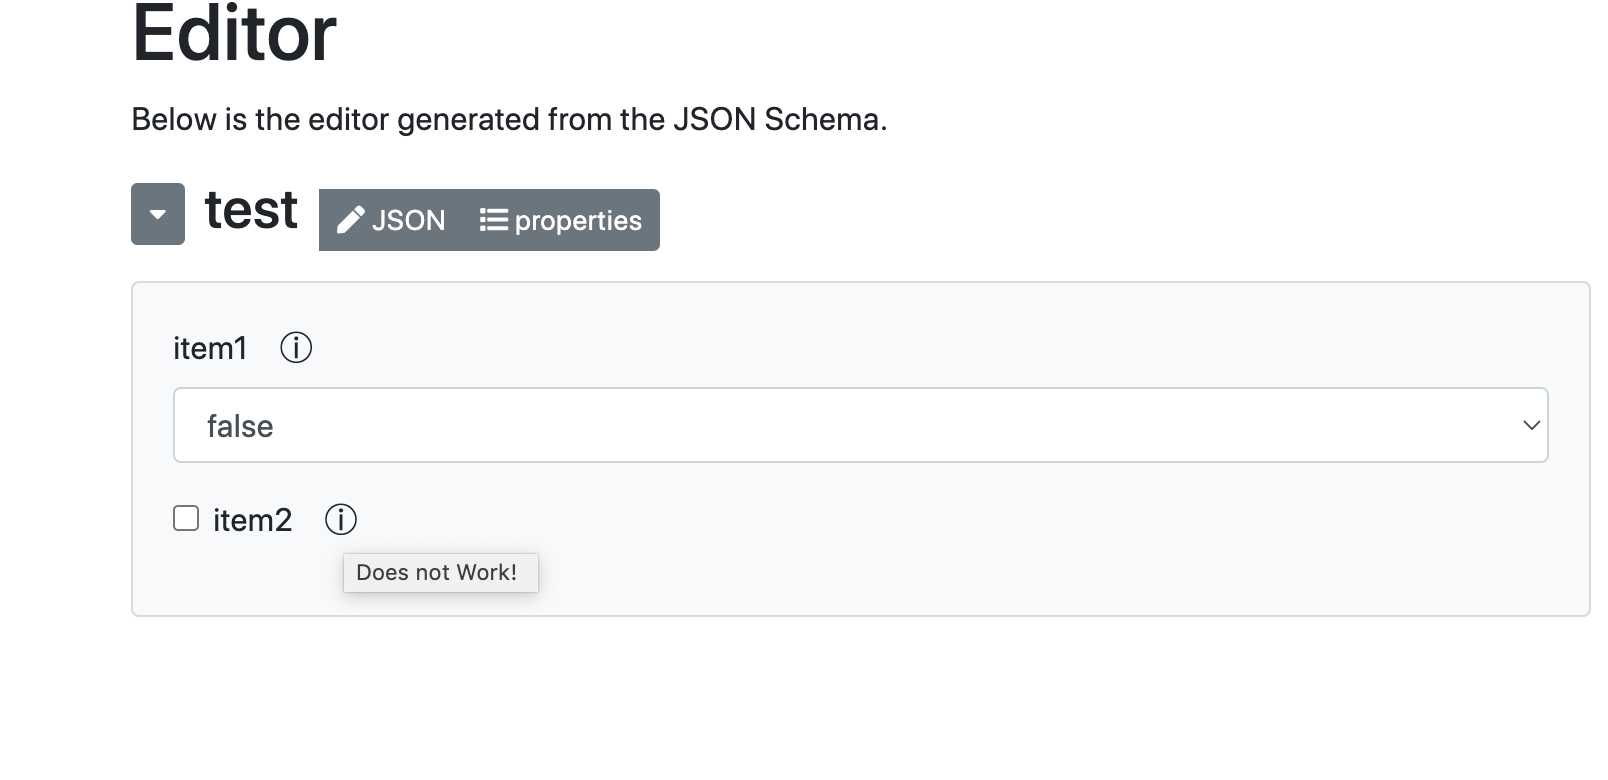This screenshot has width=1608, height=780.
Task: Open the item1 value dropdown showing false
Action: (x=860, y=425)
